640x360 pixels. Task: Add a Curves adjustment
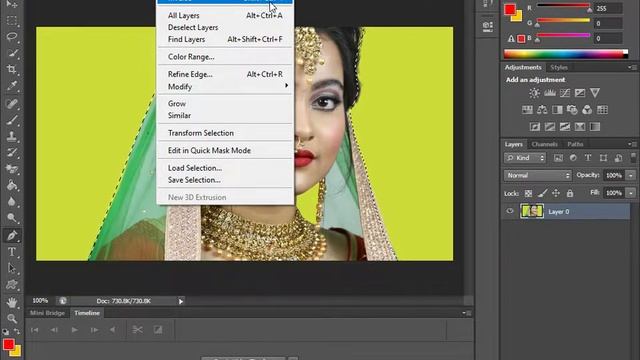(565, 93)
